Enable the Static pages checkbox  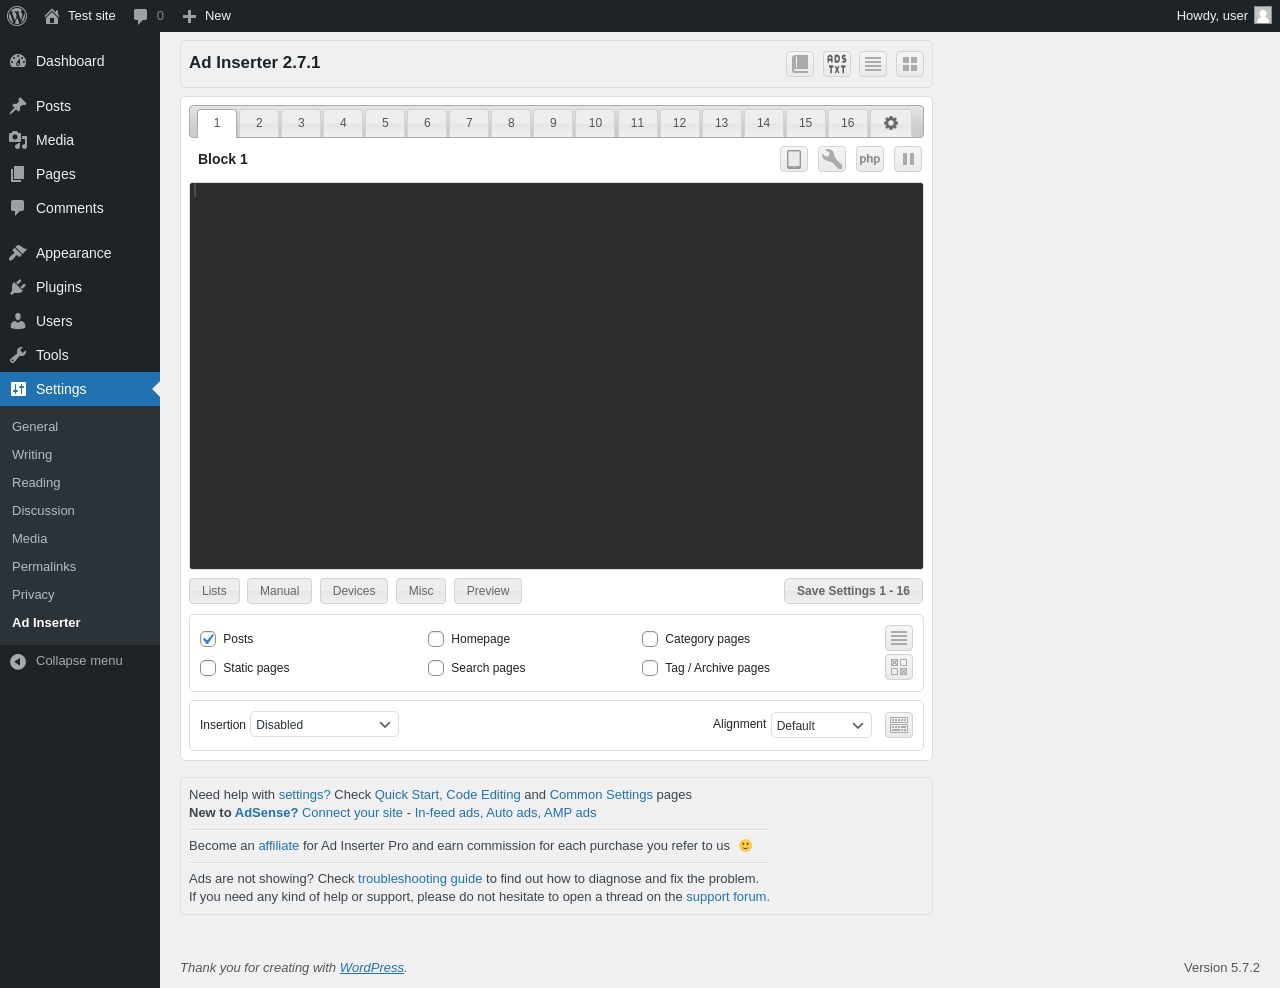coord(208,668)
